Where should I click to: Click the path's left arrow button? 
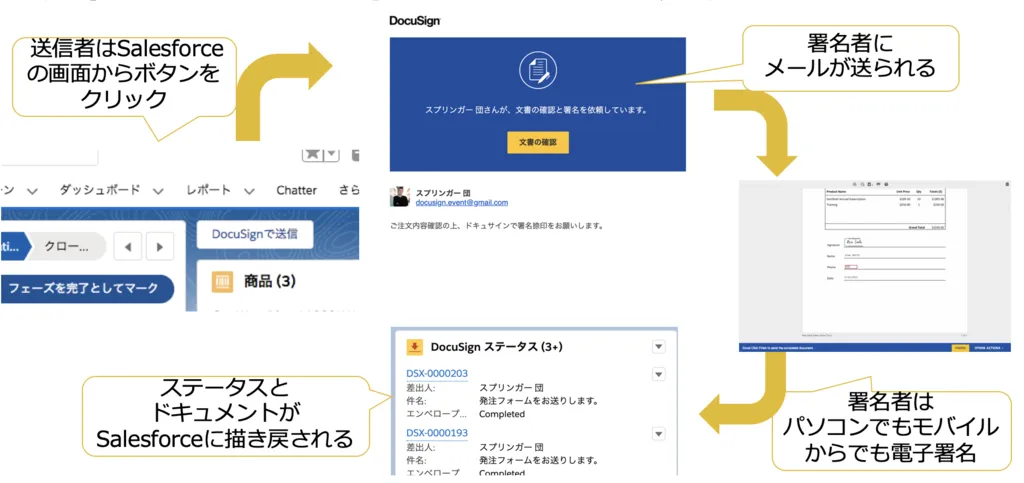(x=128, y=247)
